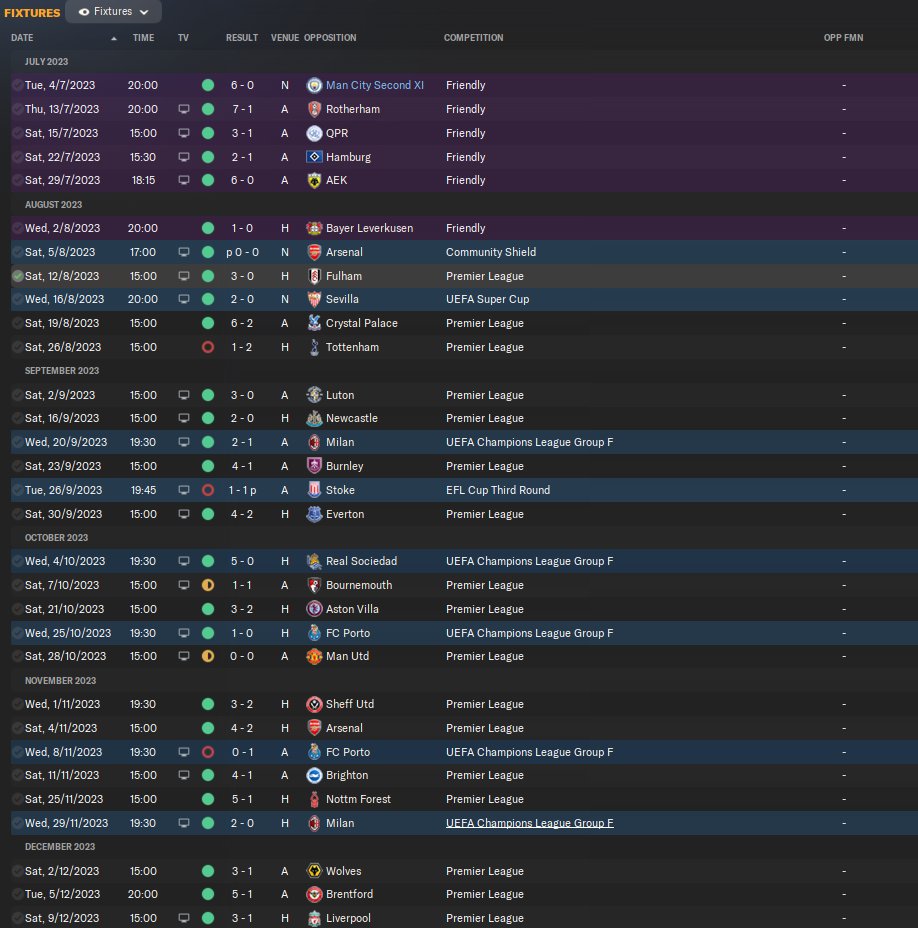Viewport: 918px width, 928px height.
Task: Click the Brentford club badge
Action: click(314, 894)
